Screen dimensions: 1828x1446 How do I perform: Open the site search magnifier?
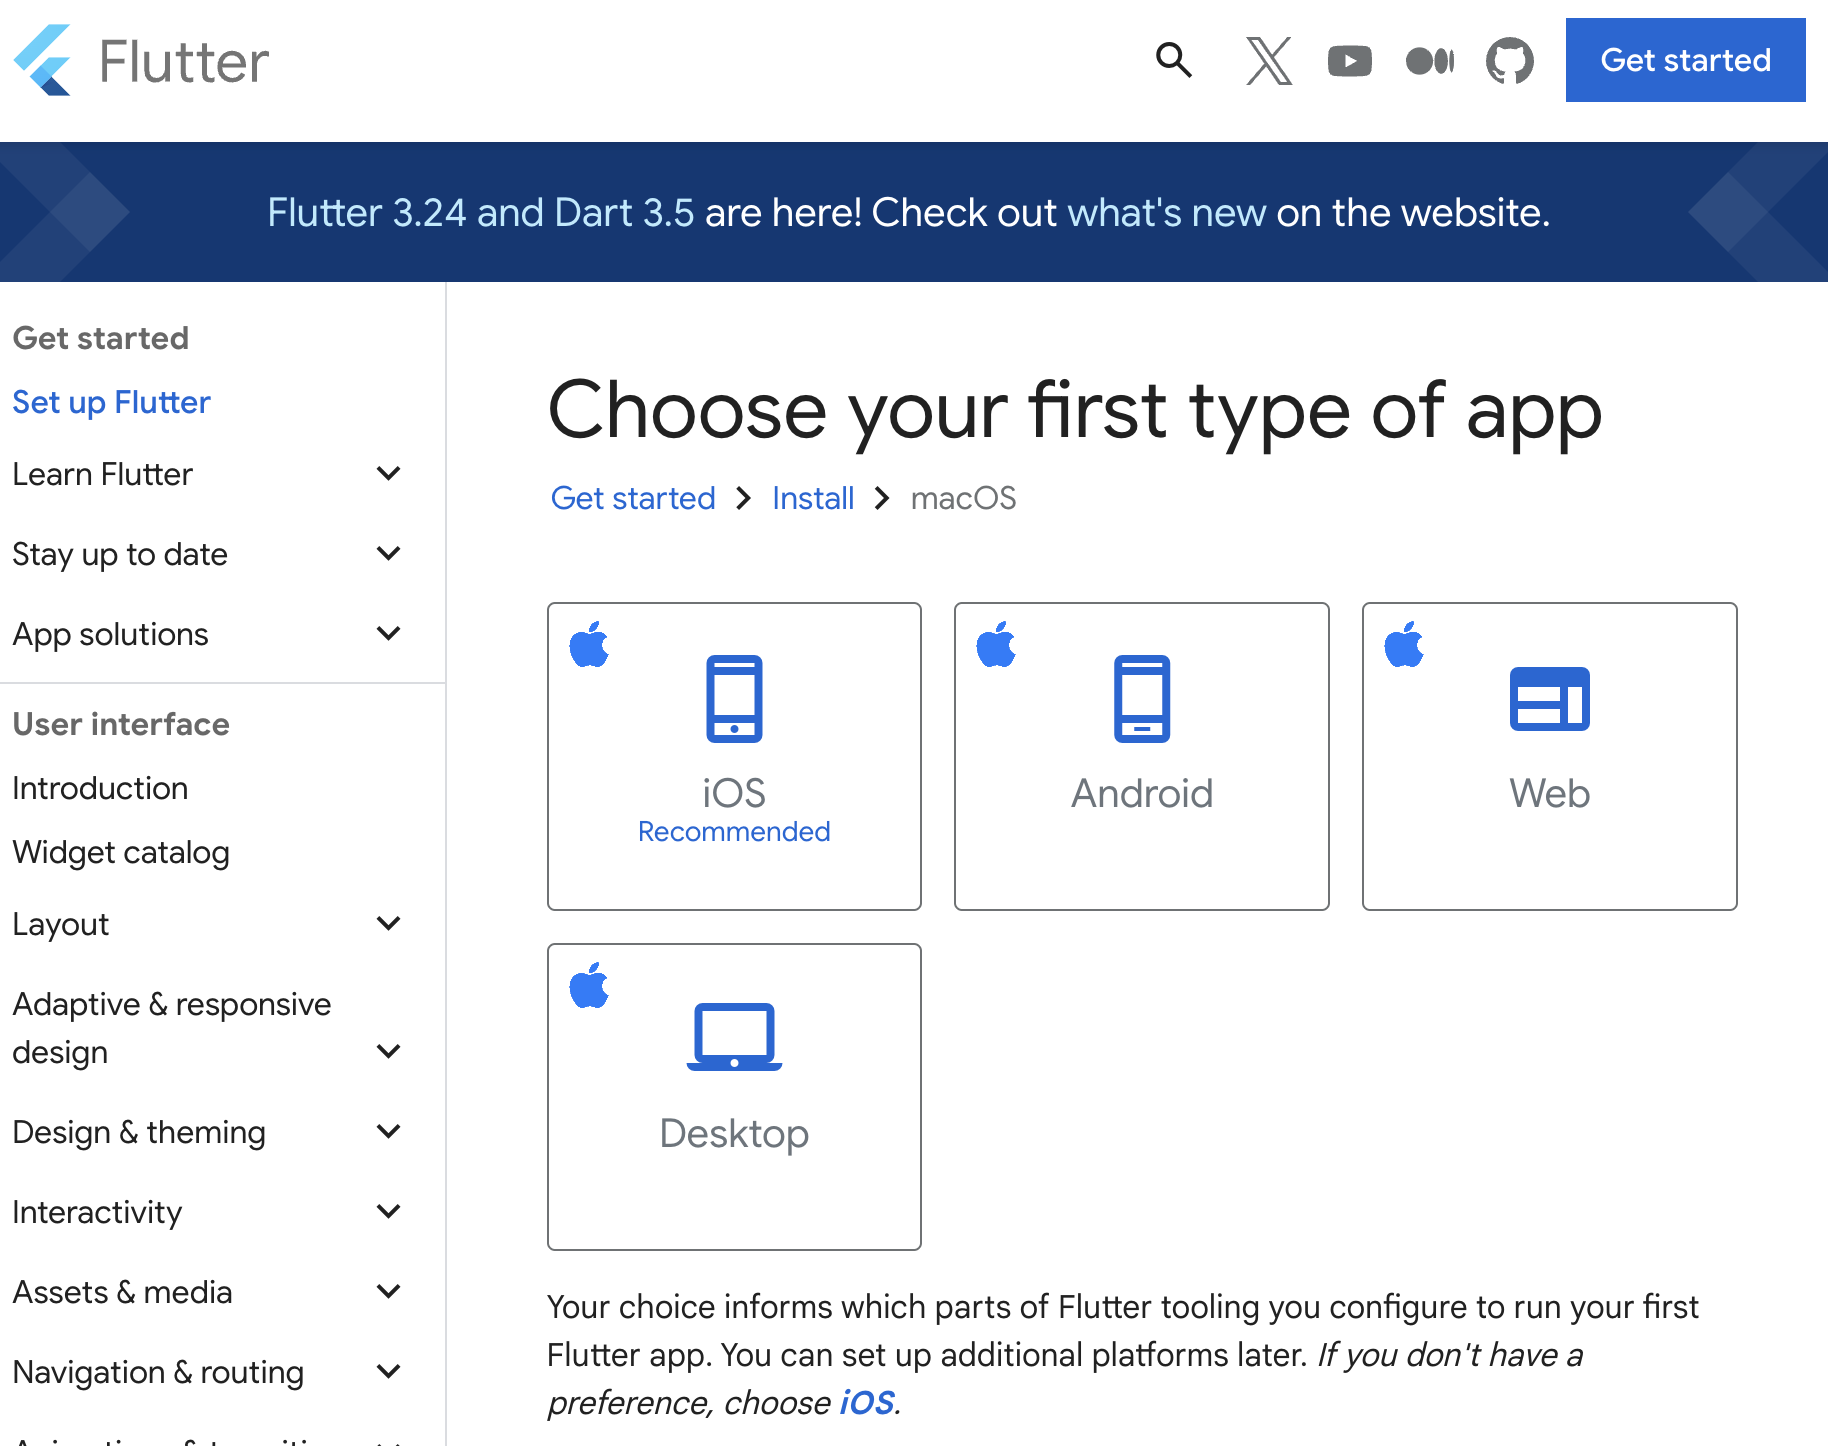pyautogui.click(x=1174, y=60)
